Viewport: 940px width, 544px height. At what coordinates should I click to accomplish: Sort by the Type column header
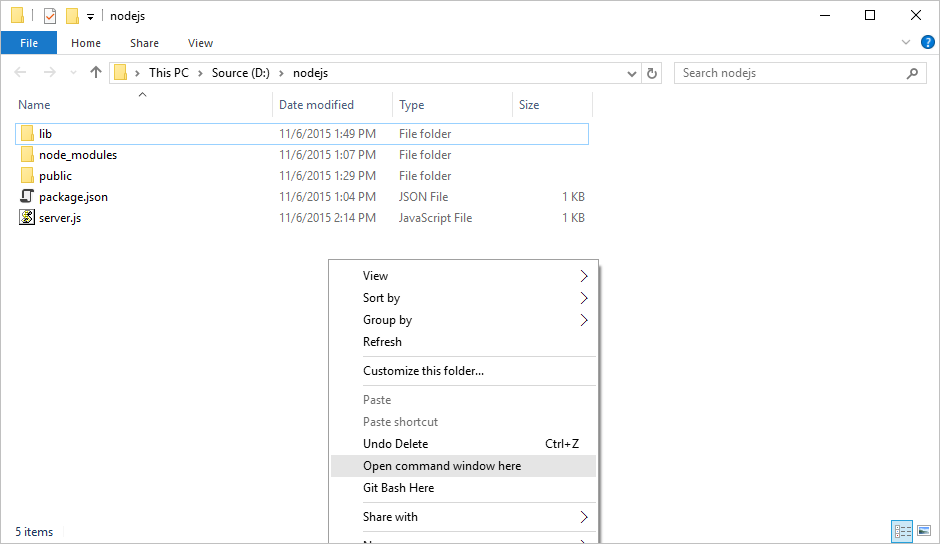(x=453, y=104)
